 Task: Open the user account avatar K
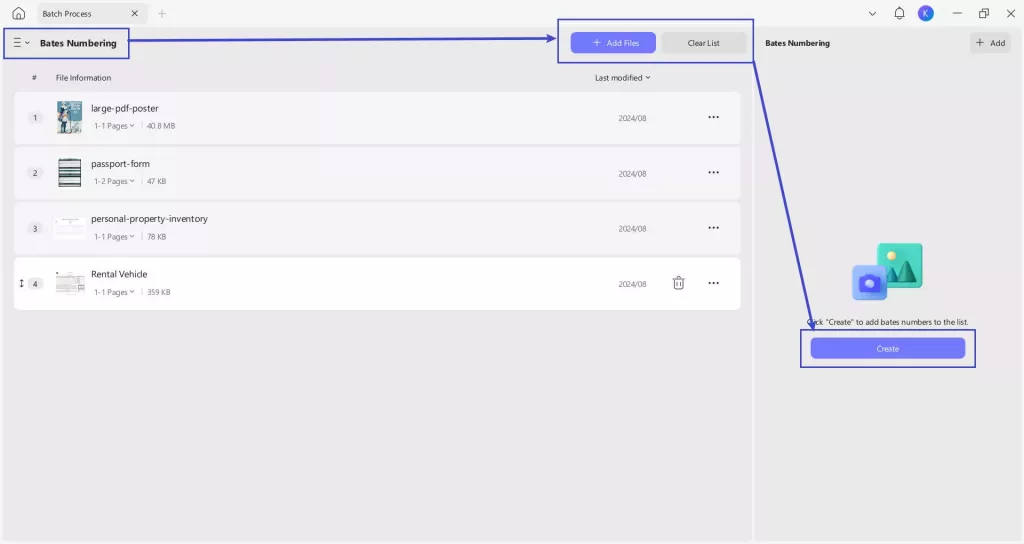[x=925, y=13]
